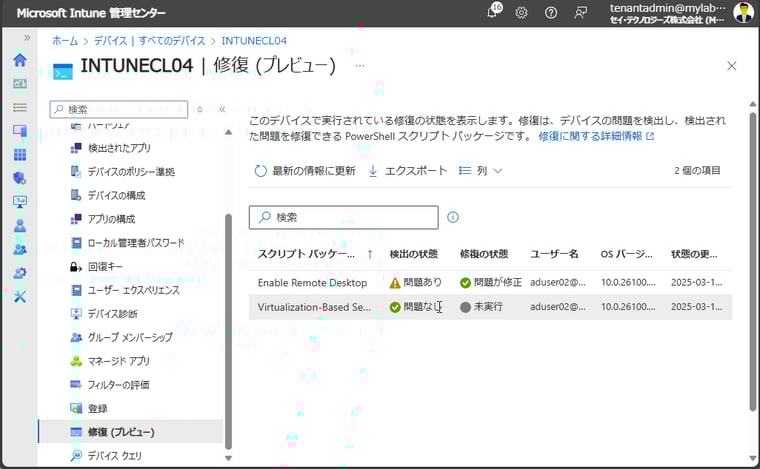
Task: Open the notifications bell icon
Action: click(493, 12)
